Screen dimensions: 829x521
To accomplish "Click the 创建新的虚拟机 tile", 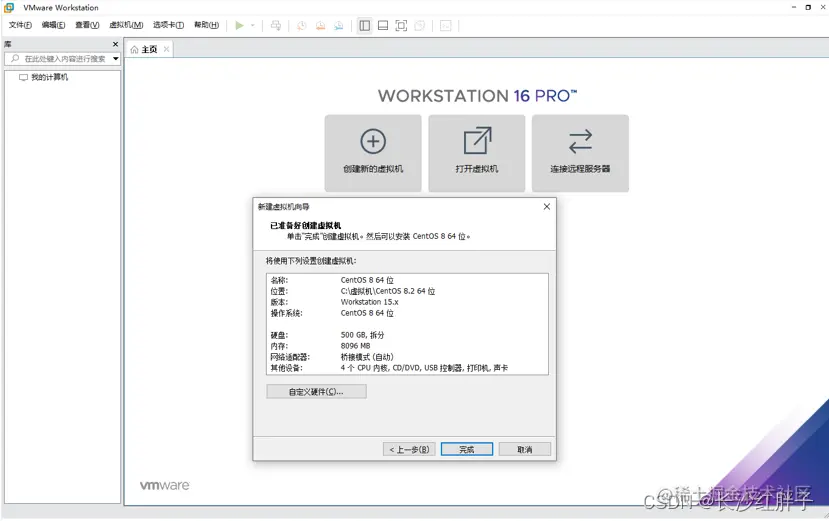I will pos(373,153).
